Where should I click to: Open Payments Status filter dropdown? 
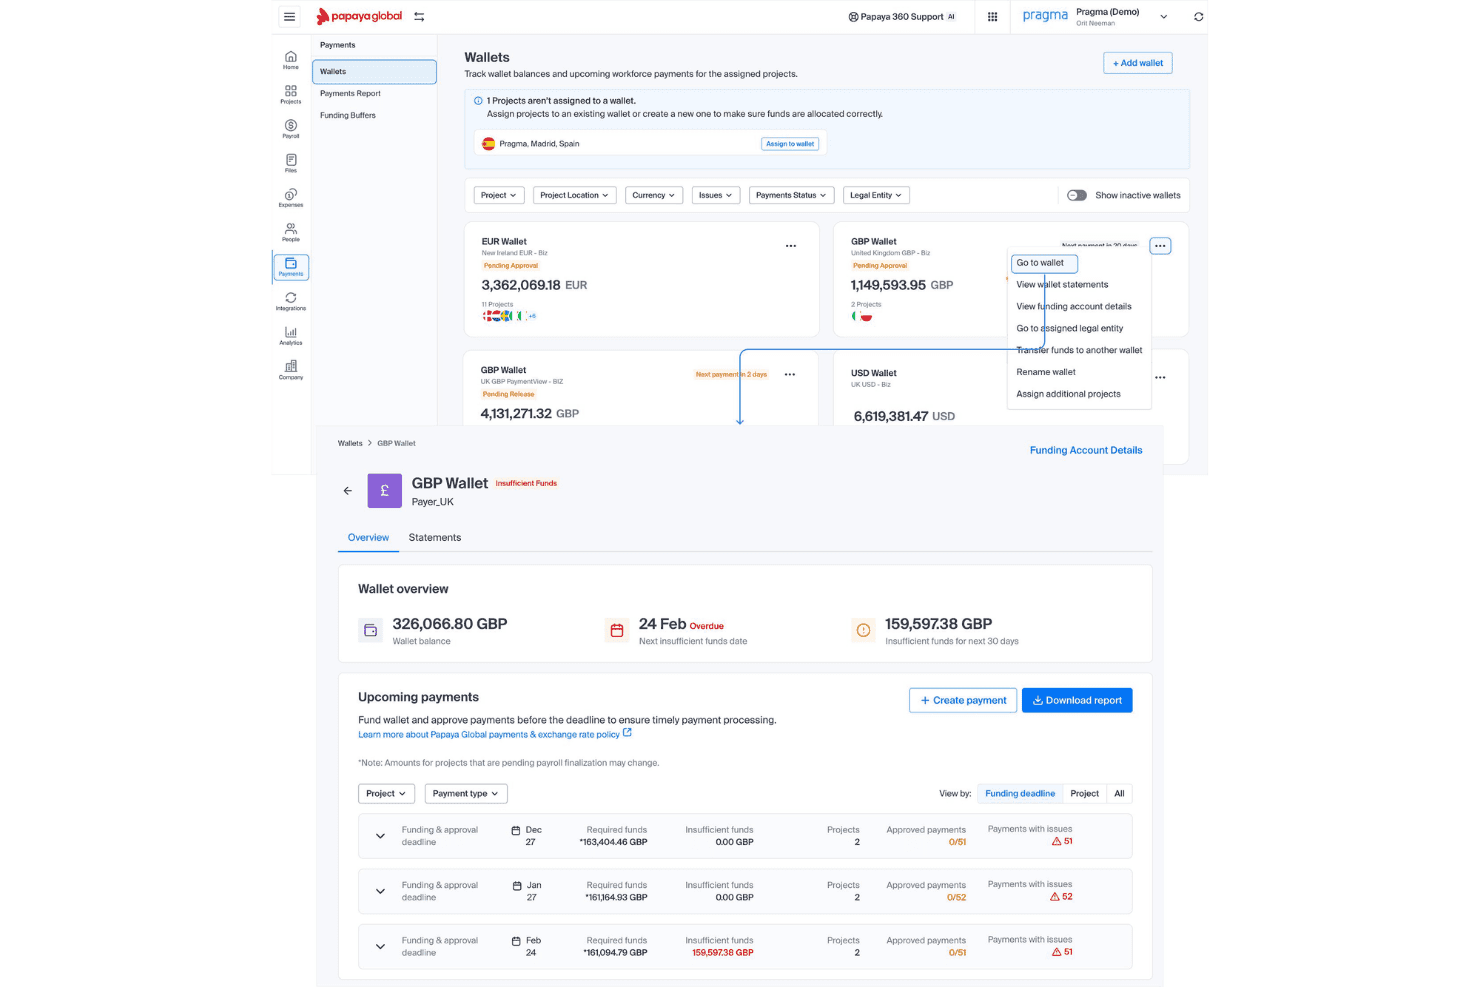[x=791, y=195]
